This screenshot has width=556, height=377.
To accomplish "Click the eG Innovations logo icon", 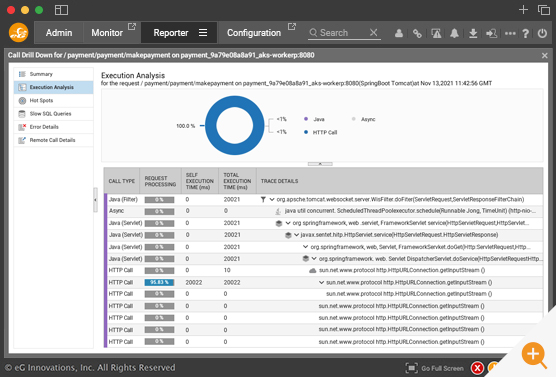I will point(18,33).
